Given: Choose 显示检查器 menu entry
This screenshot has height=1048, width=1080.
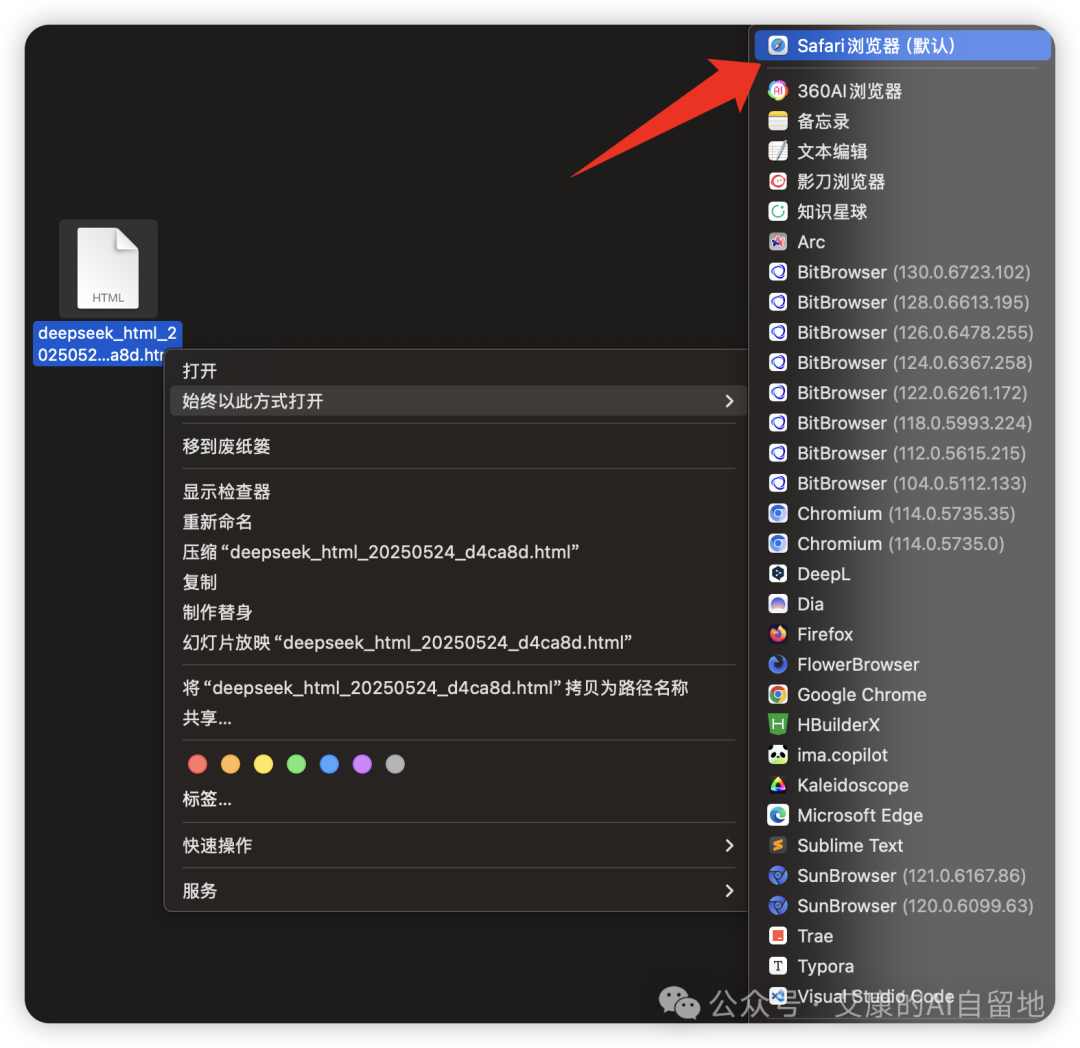Looking at the screenshot, I should click(x=457, y=492).
